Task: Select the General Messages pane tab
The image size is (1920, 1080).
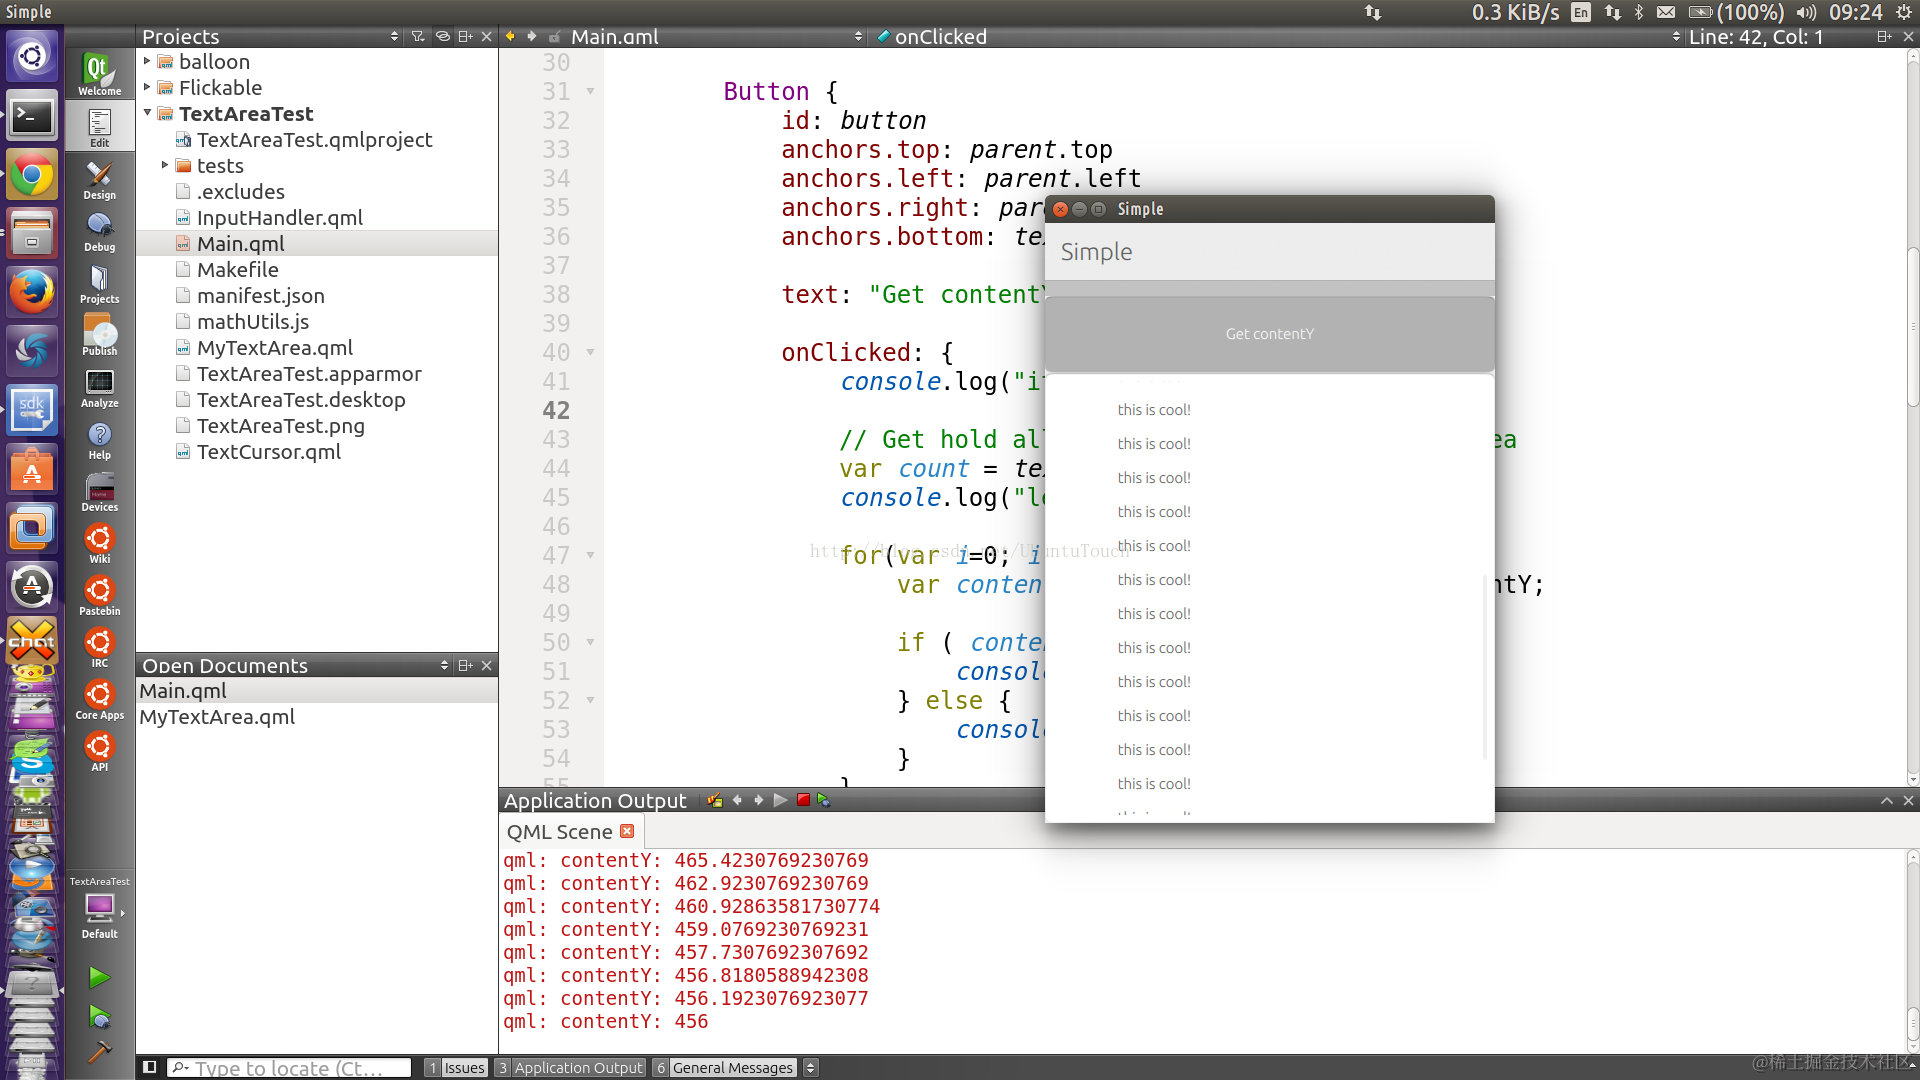Action: point(725,1067)
